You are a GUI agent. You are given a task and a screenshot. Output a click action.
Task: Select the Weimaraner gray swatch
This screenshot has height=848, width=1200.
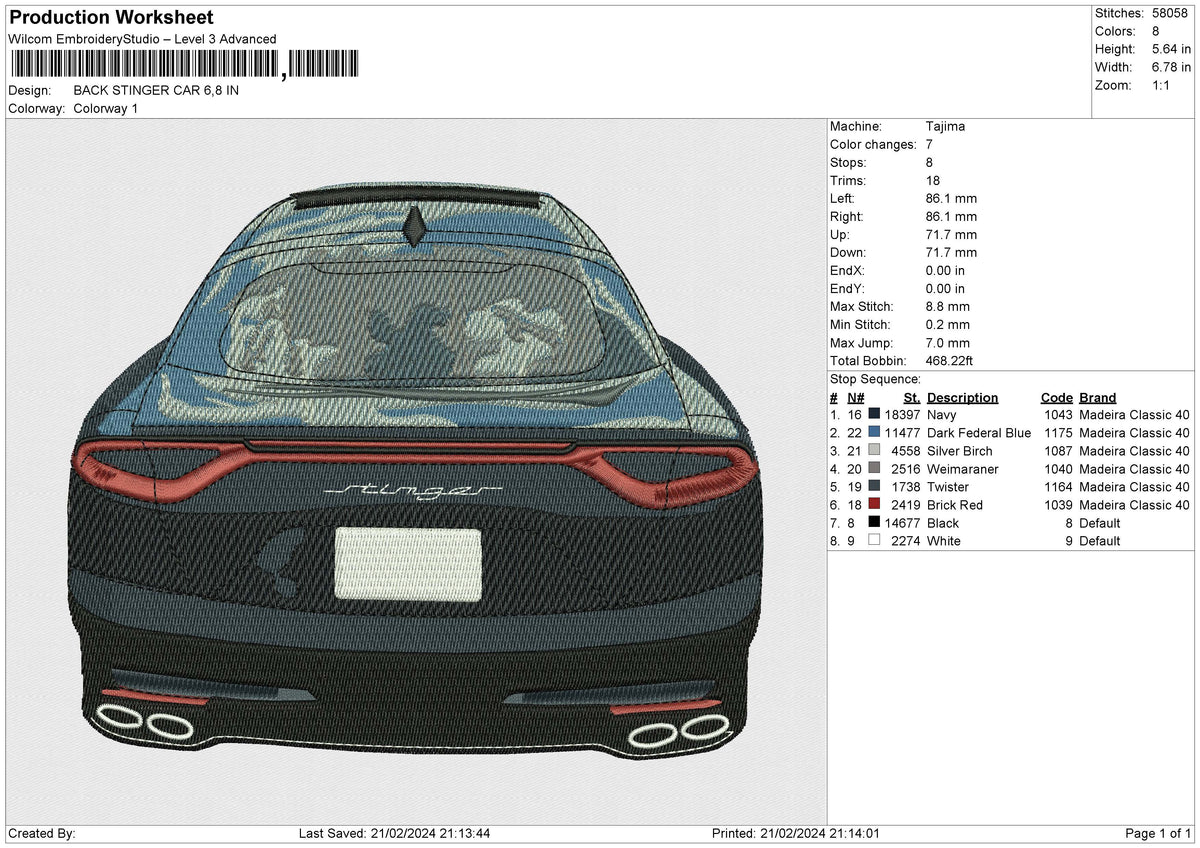pyautogui.click(x=874, y=468)
